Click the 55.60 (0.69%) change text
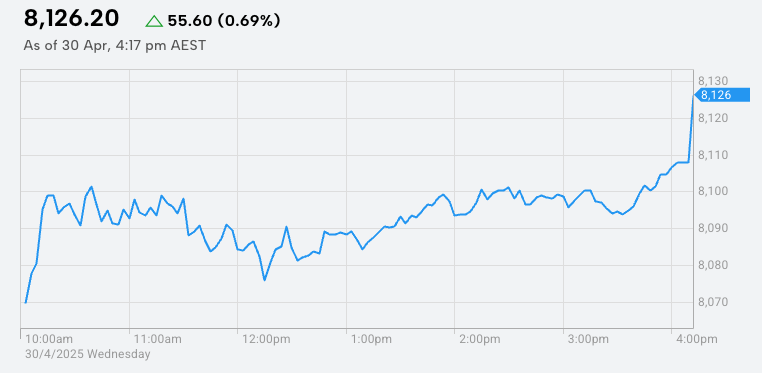Viewport: 762px width, 373px height. click(x=224, y=21)
